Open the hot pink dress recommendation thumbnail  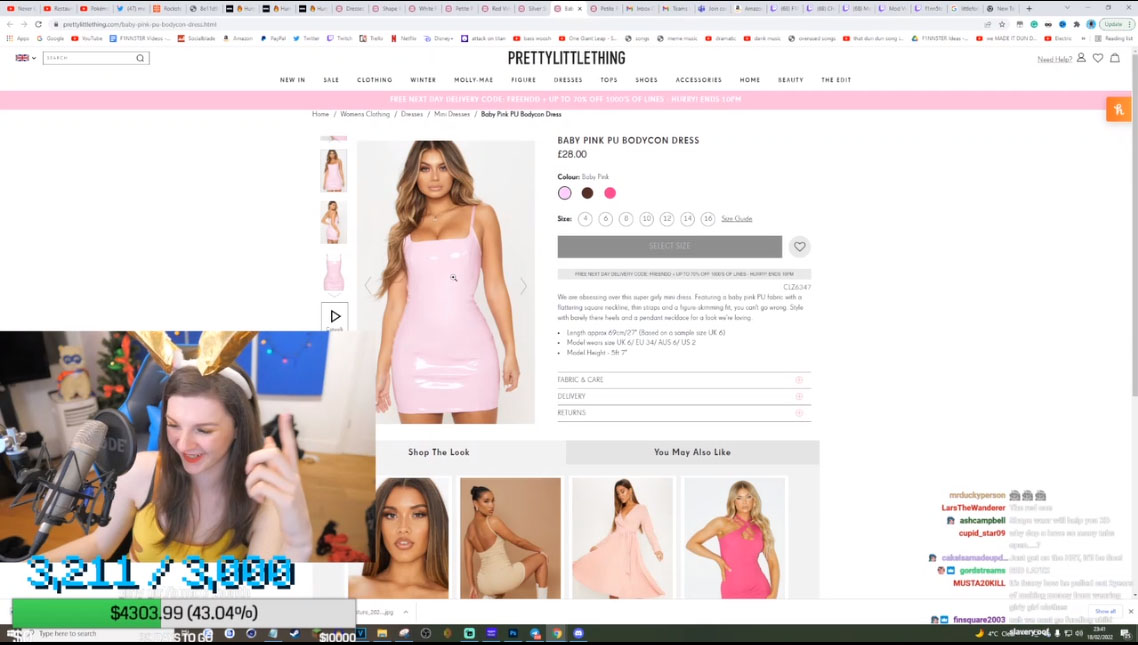point(734,538)
